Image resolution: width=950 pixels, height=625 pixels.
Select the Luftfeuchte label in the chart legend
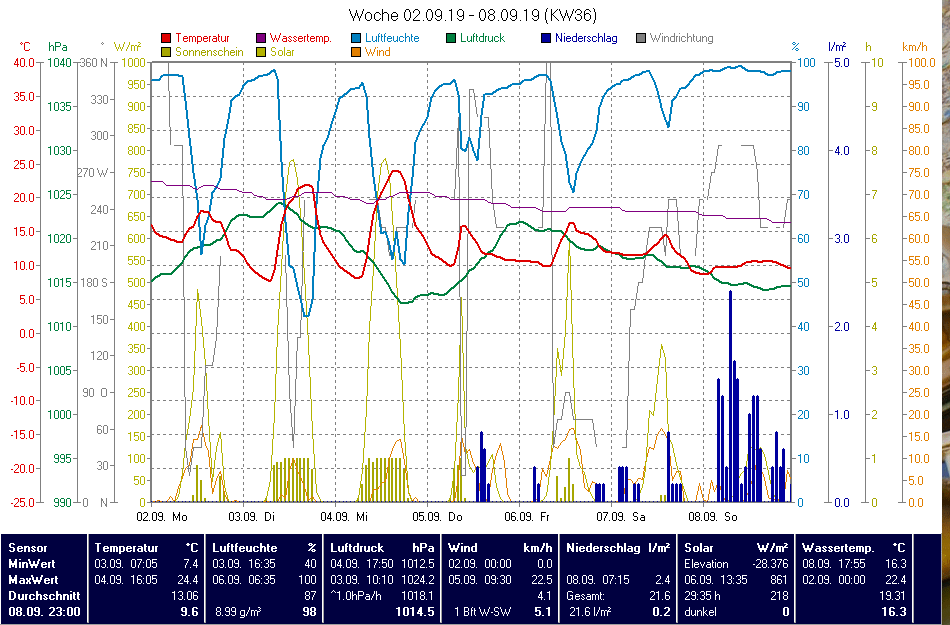tap(392, 38)
